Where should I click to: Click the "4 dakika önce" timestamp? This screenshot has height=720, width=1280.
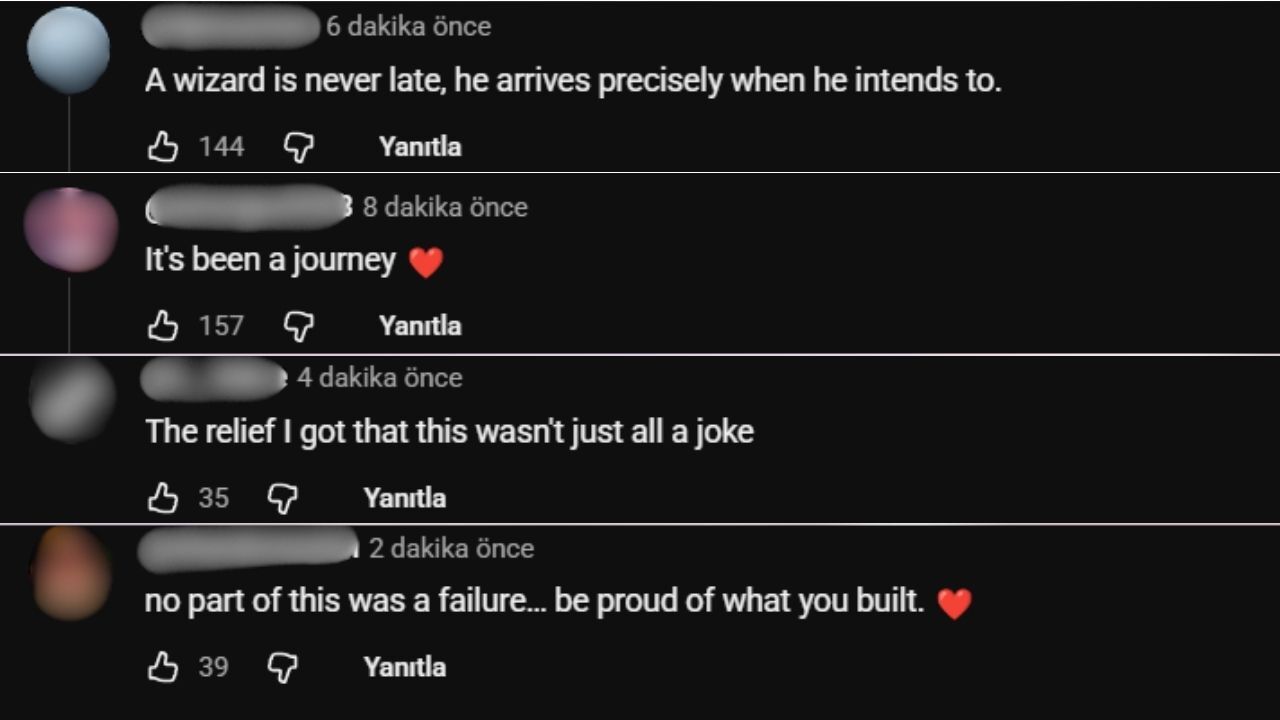(x=379, y=378)
